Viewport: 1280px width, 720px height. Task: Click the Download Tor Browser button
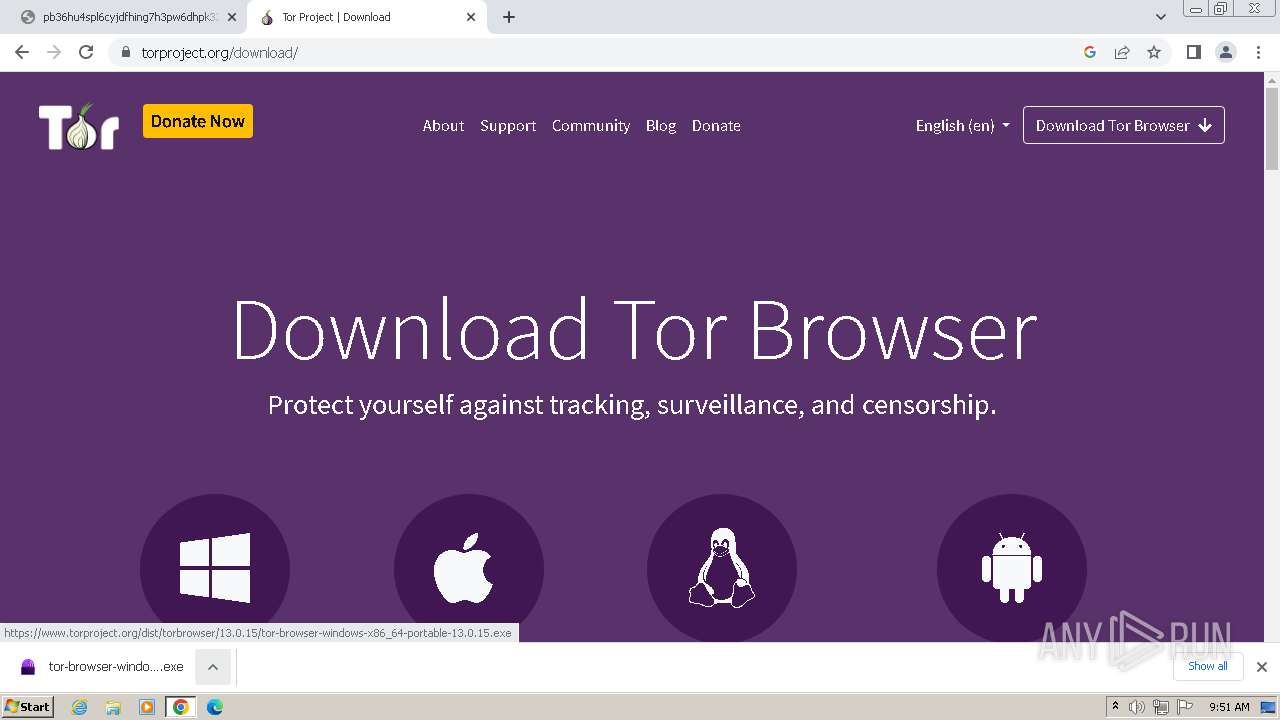[x=1124, y=126]
